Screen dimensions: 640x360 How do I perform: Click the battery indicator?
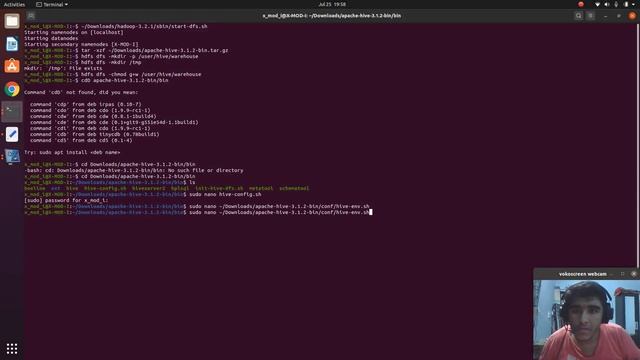[626, 4]
